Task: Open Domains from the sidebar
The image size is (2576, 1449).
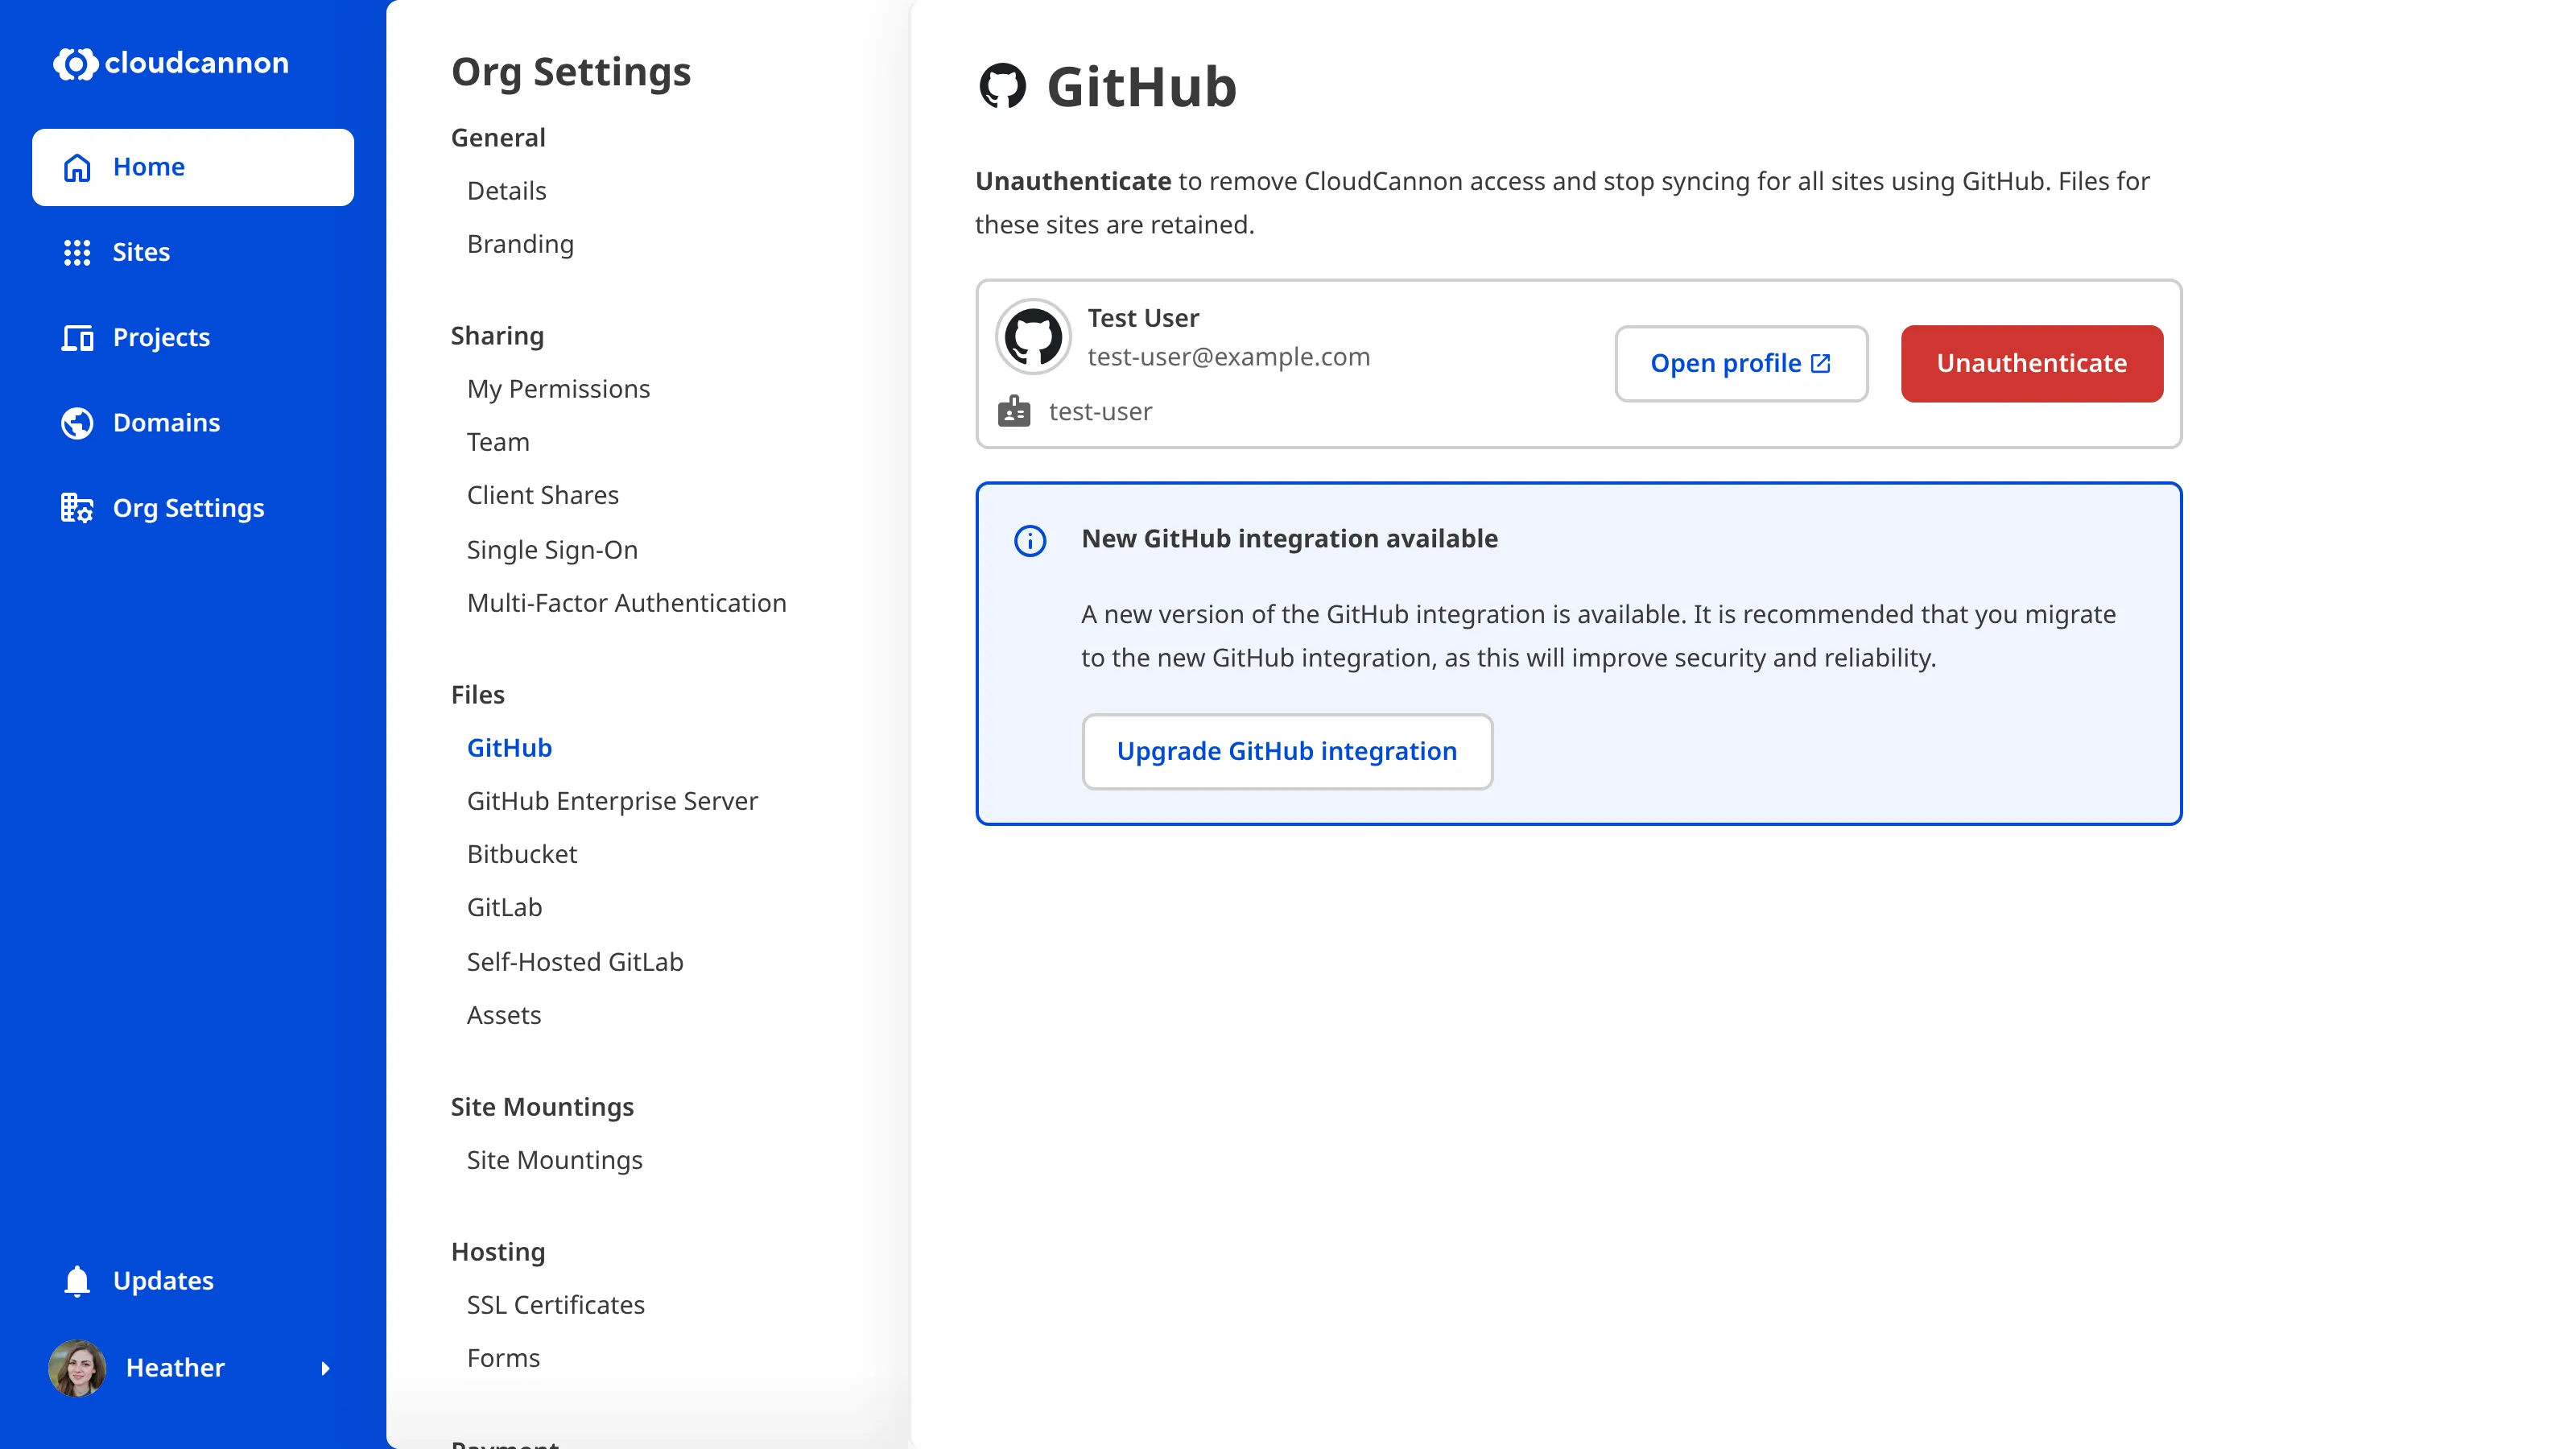Action: pyautogui.click(x=166, y=422)
